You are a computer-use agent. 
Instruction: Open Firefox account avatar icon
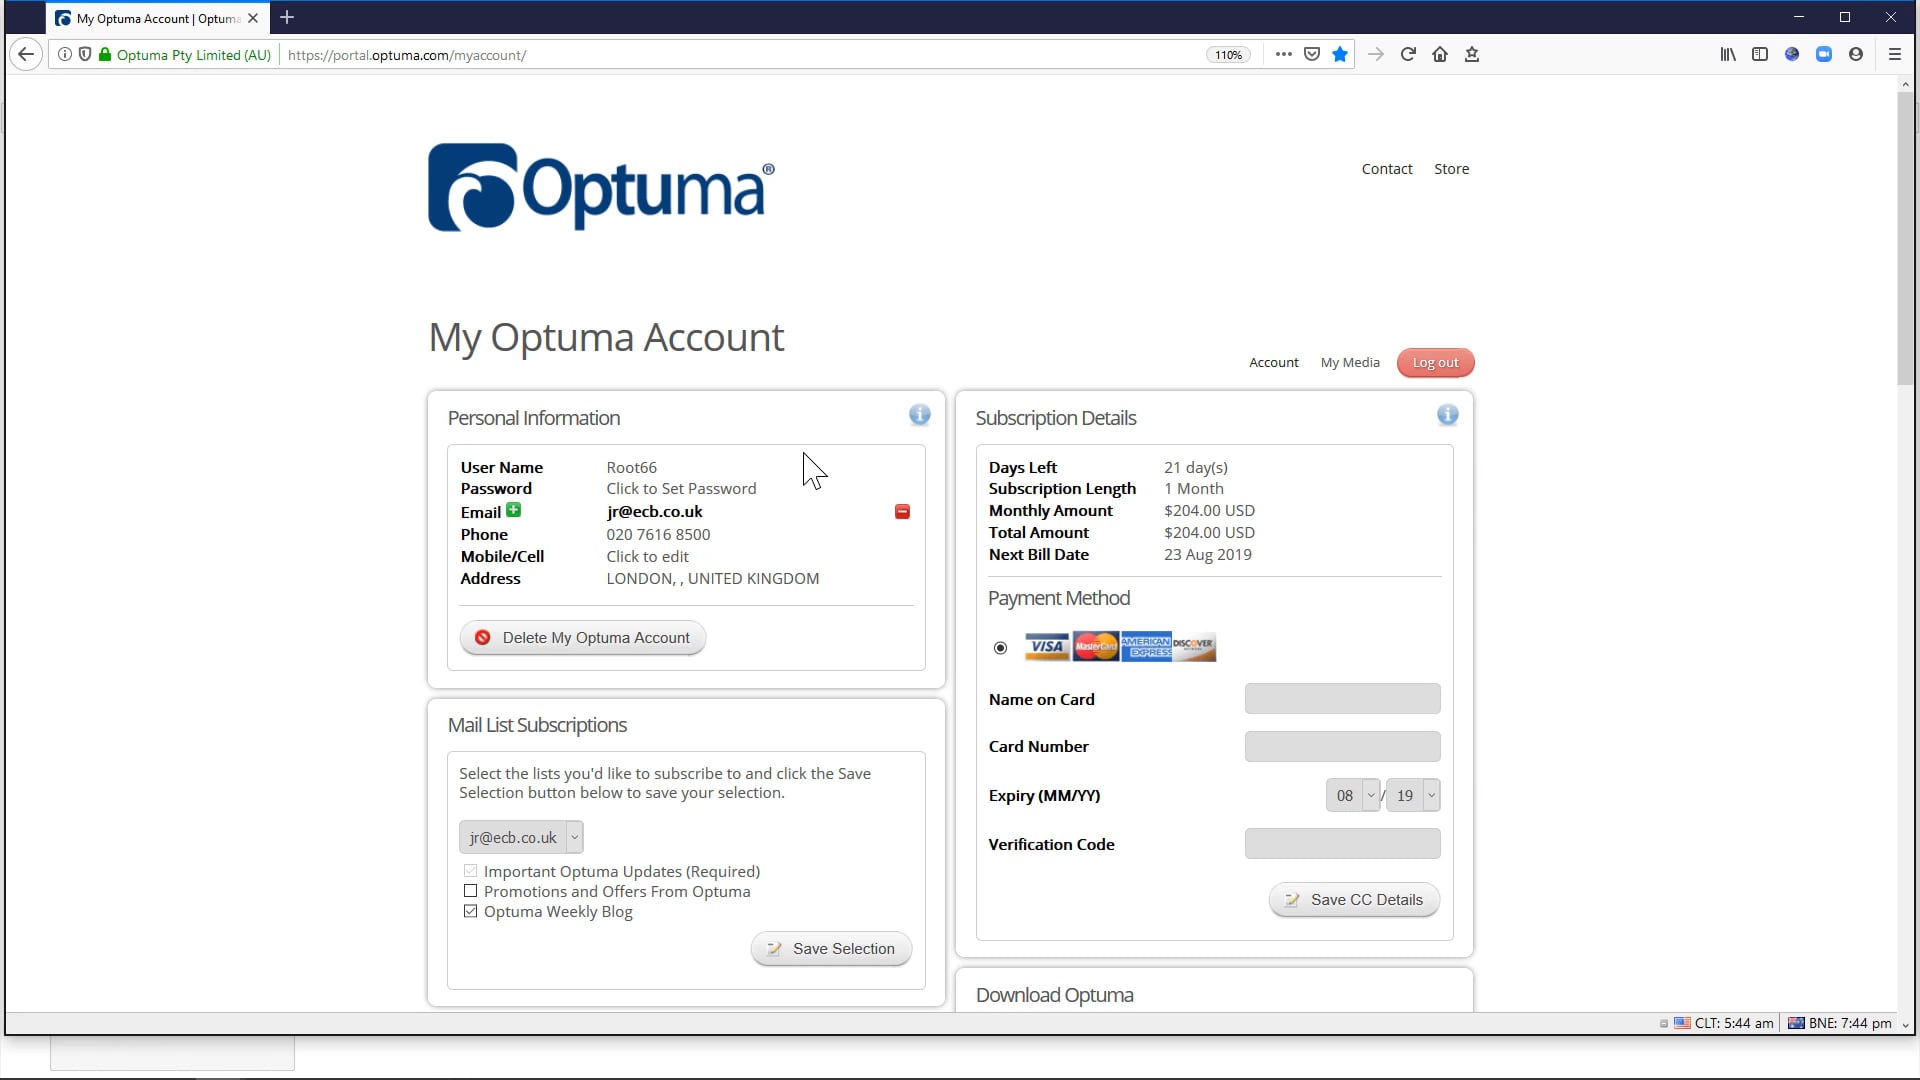[x=1856, y=55]
